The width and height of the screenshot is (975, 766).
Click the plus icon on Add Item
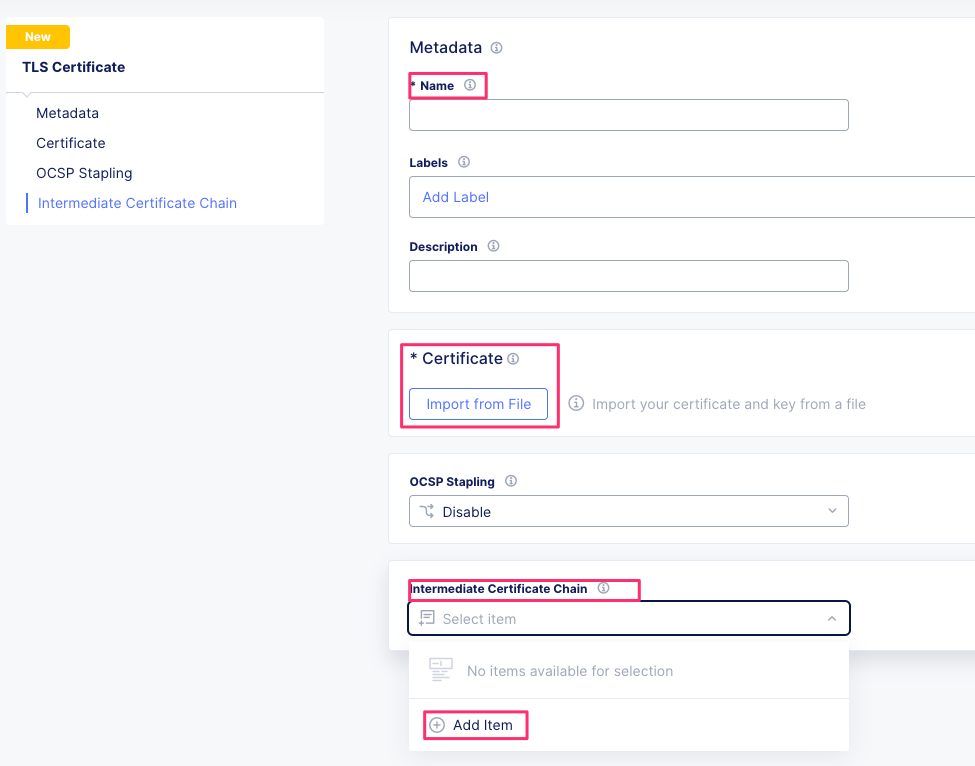tap(436, 724)
